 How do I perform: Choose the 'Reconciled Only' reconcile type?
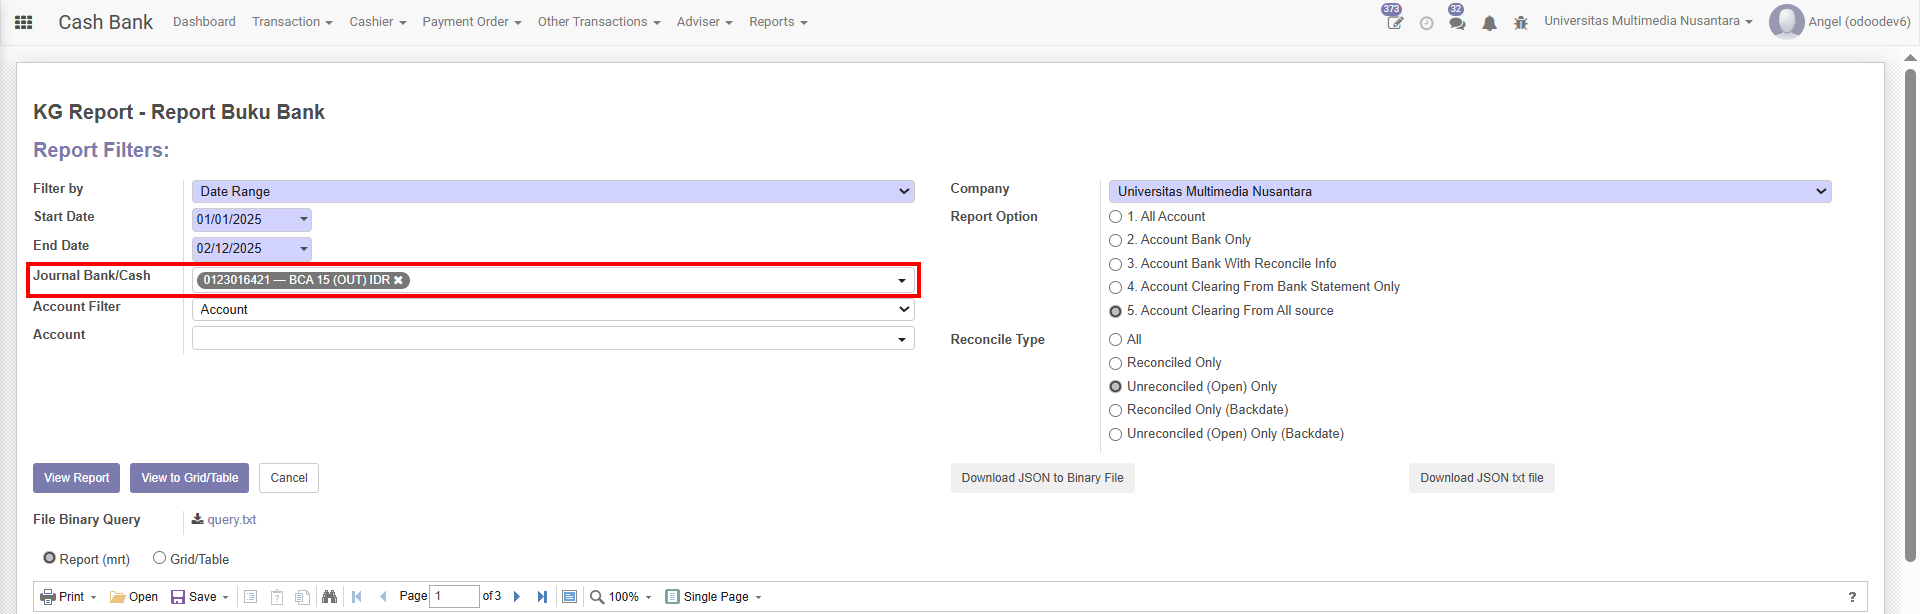click(x=1116, y=363)
